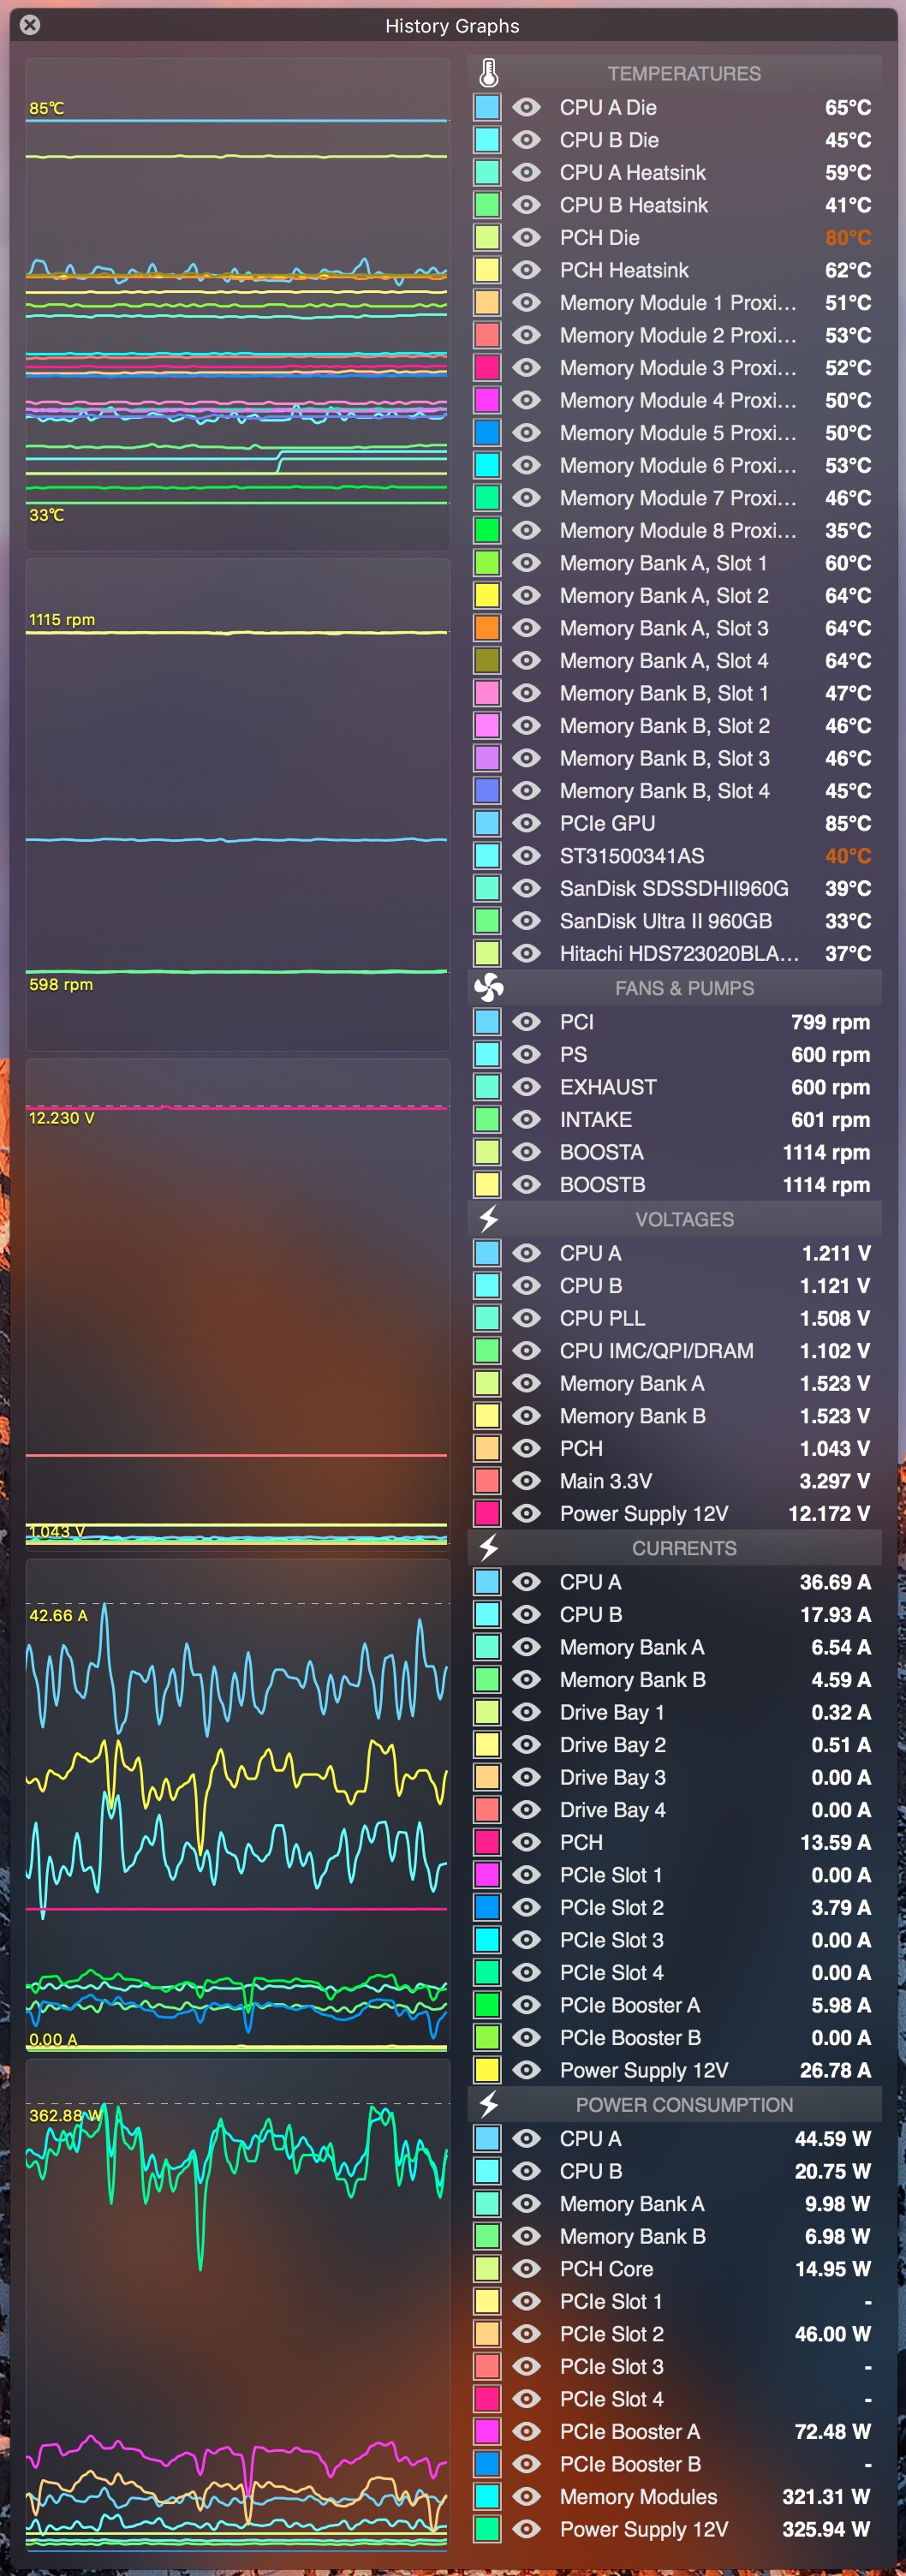The height and width of the screenshot is (2576, 906).
Task: Toggle eye for Memory Modules power
Action: point(526,2497)
